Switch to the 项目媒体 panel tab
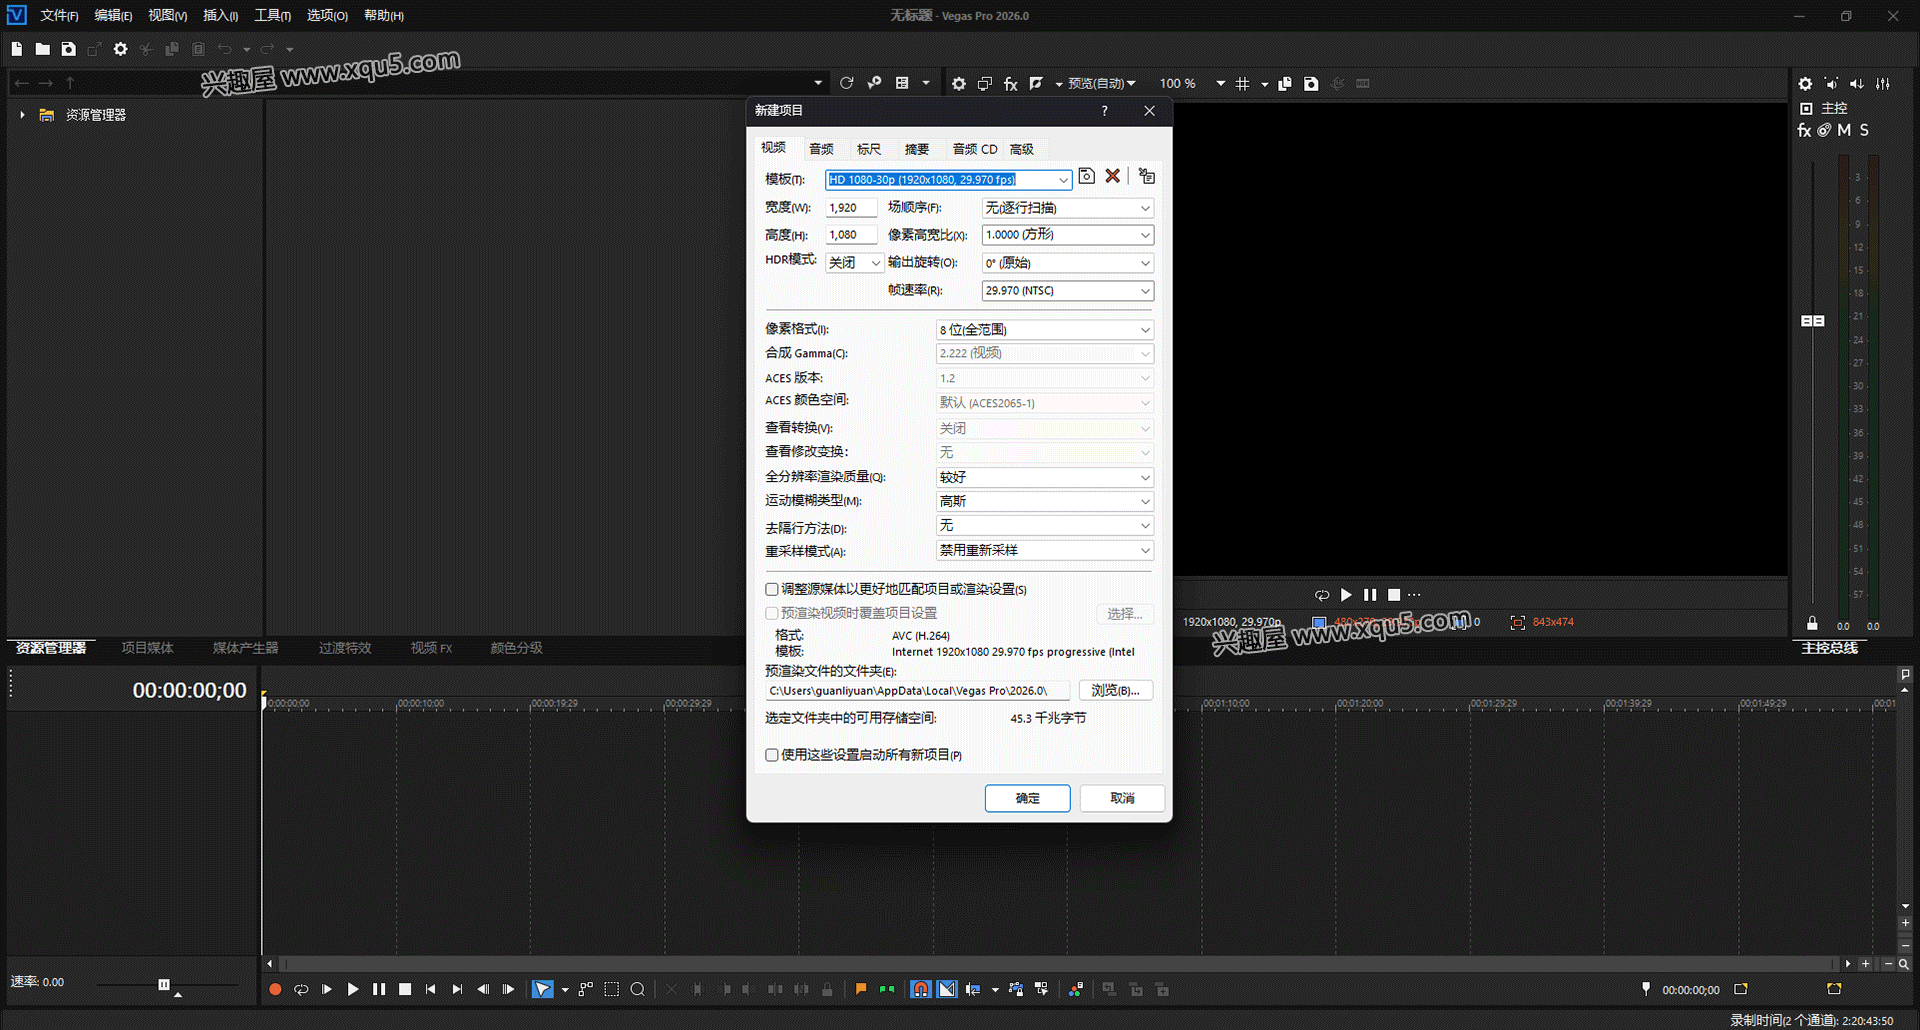 click(147, 648)
